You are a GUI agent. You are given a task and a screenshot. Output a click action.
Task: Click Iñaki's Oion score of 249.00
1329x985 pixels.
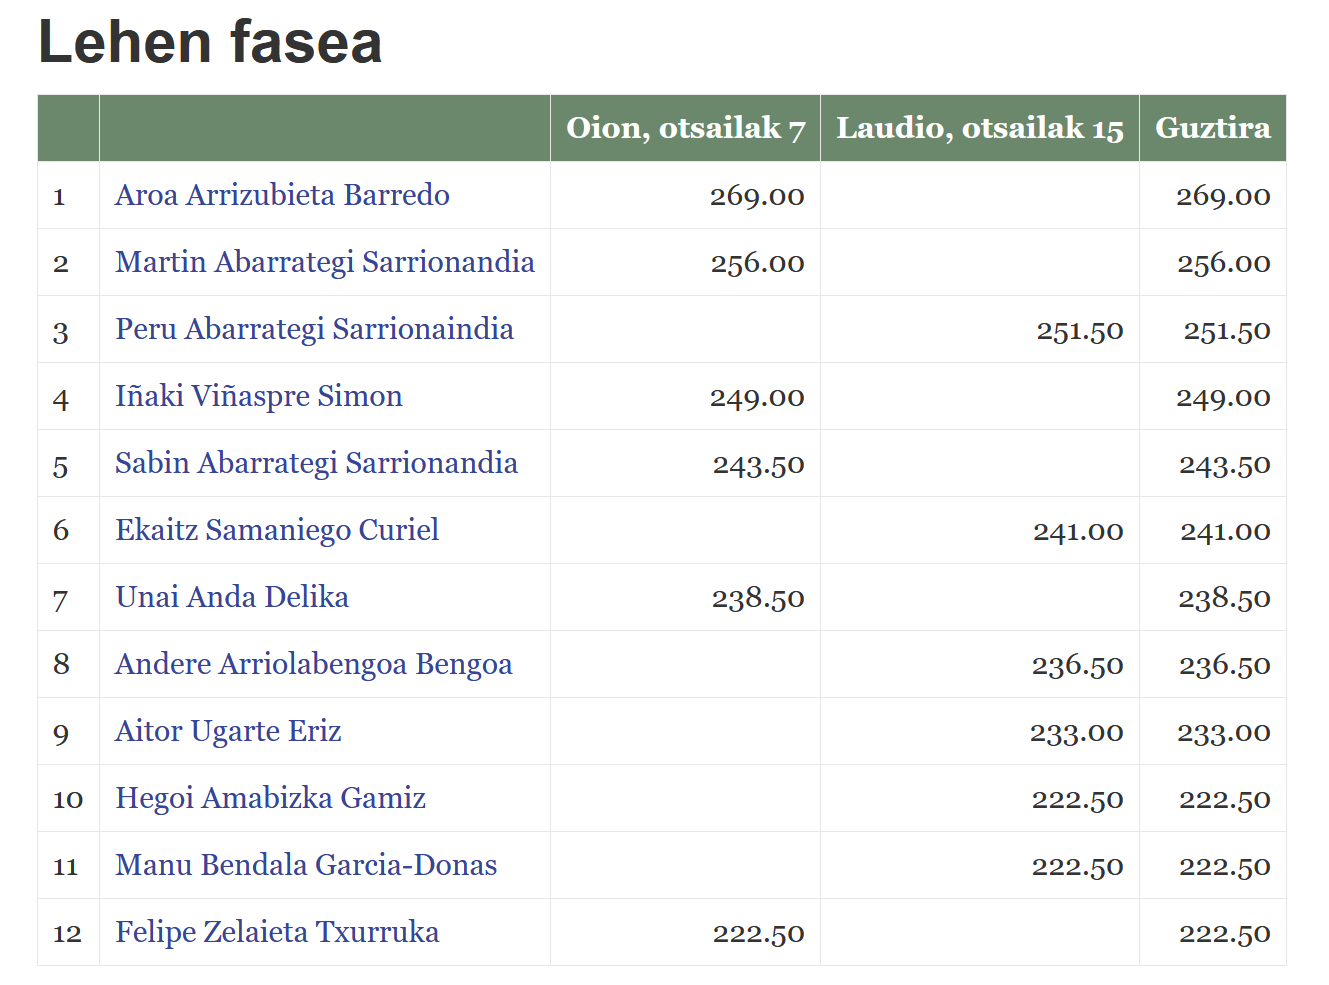[x=757, y=398]
